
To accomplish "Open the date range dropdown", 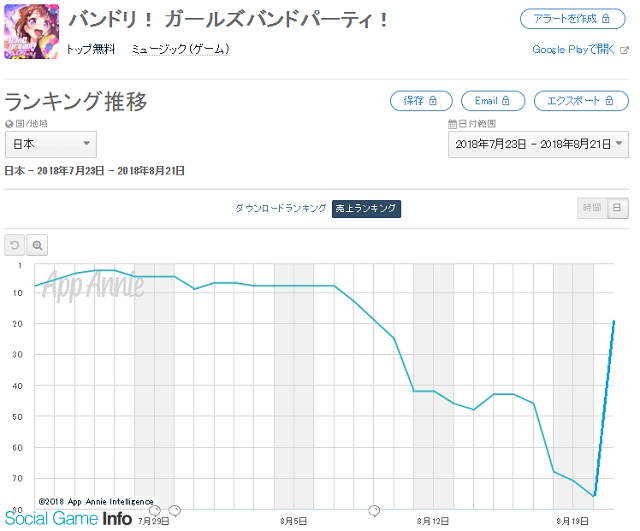I will tap(538, 144).
